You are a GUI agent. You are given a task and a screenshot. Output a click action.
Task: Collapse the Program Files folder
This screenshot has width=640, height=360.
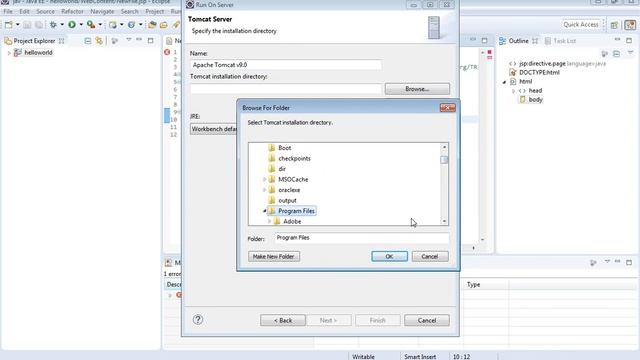click(264, 211)
